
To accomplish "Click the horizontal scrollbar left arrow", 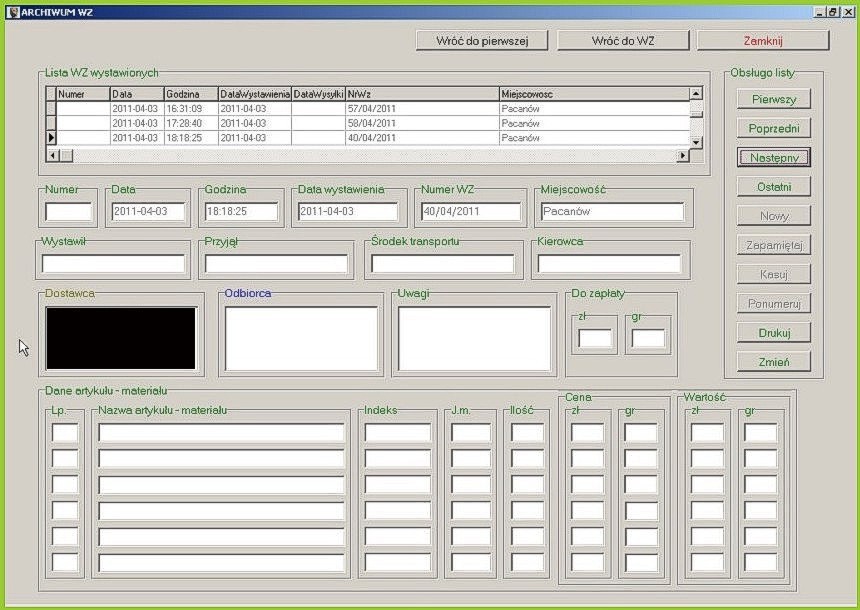I will pyautogui.click(x=53, y=156).
